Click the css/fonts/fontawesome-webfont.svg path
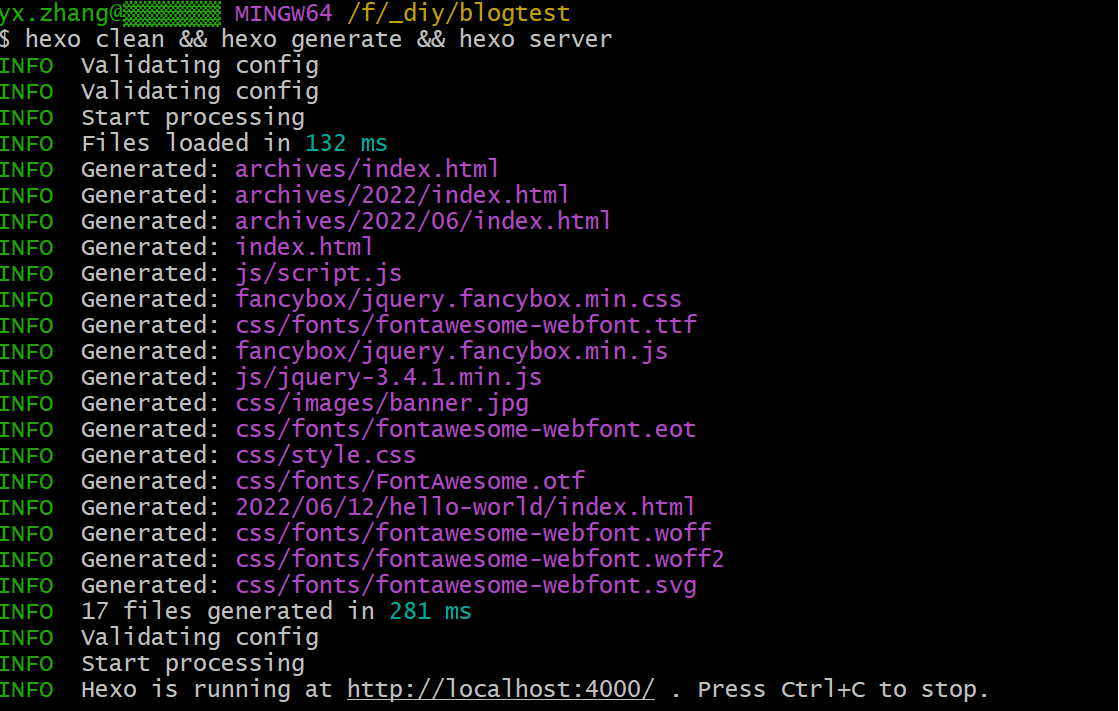Image resolution: width=1119 pixels, height=711 pixels. coord(465,585)
